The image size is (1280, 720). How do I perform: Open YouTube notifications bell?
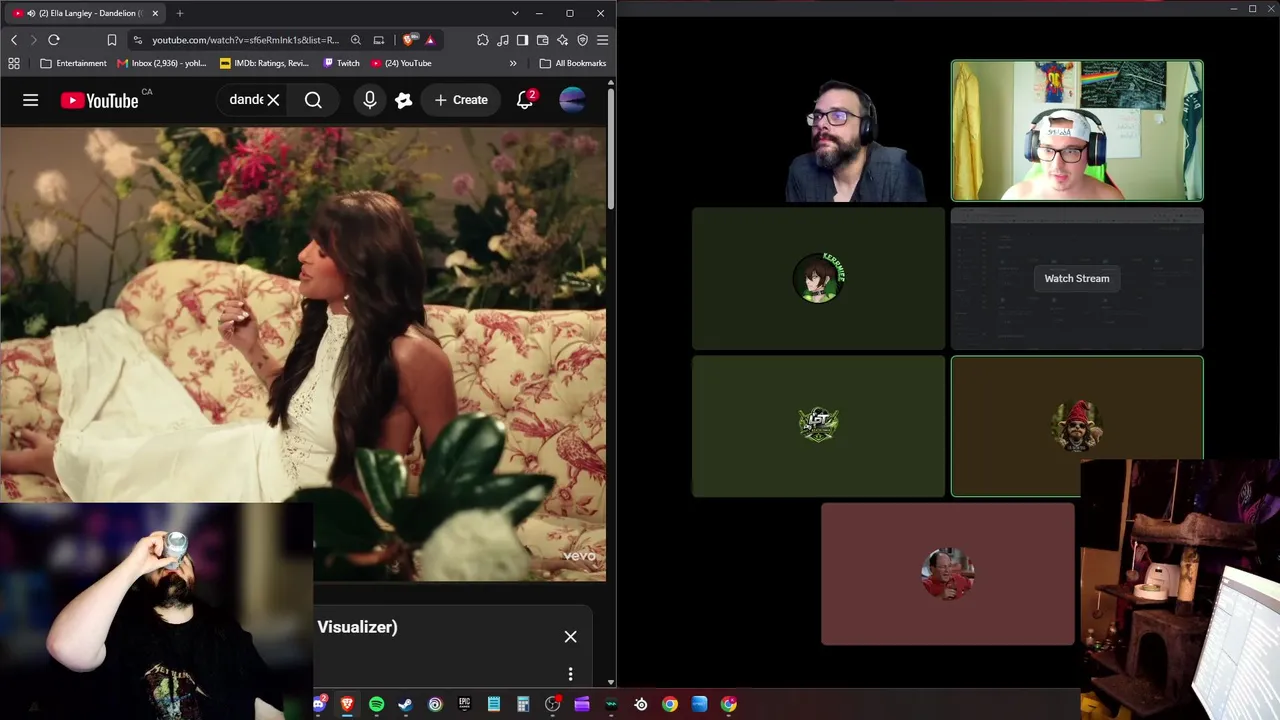(525, 100)
